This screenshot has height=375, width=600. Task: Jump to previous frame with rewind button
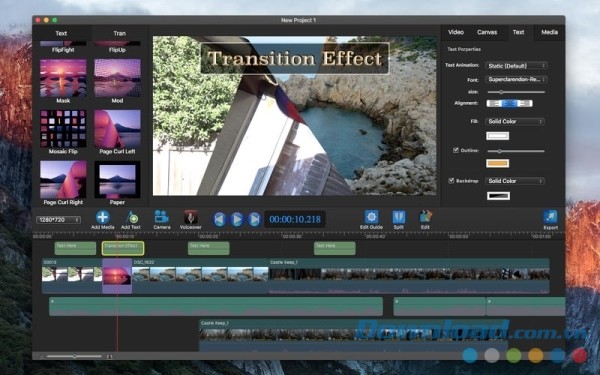pos(219,219)
